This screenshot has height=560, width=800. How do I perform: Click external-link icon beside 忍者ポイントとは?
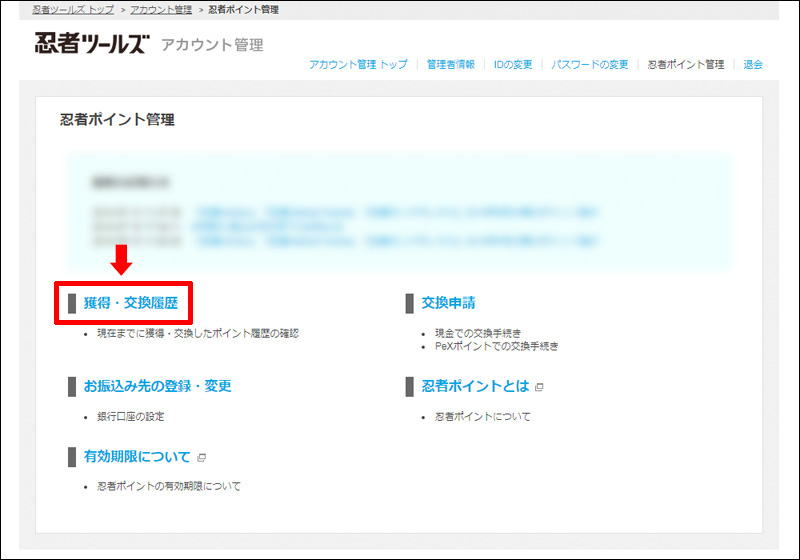(x=539, y=387)
